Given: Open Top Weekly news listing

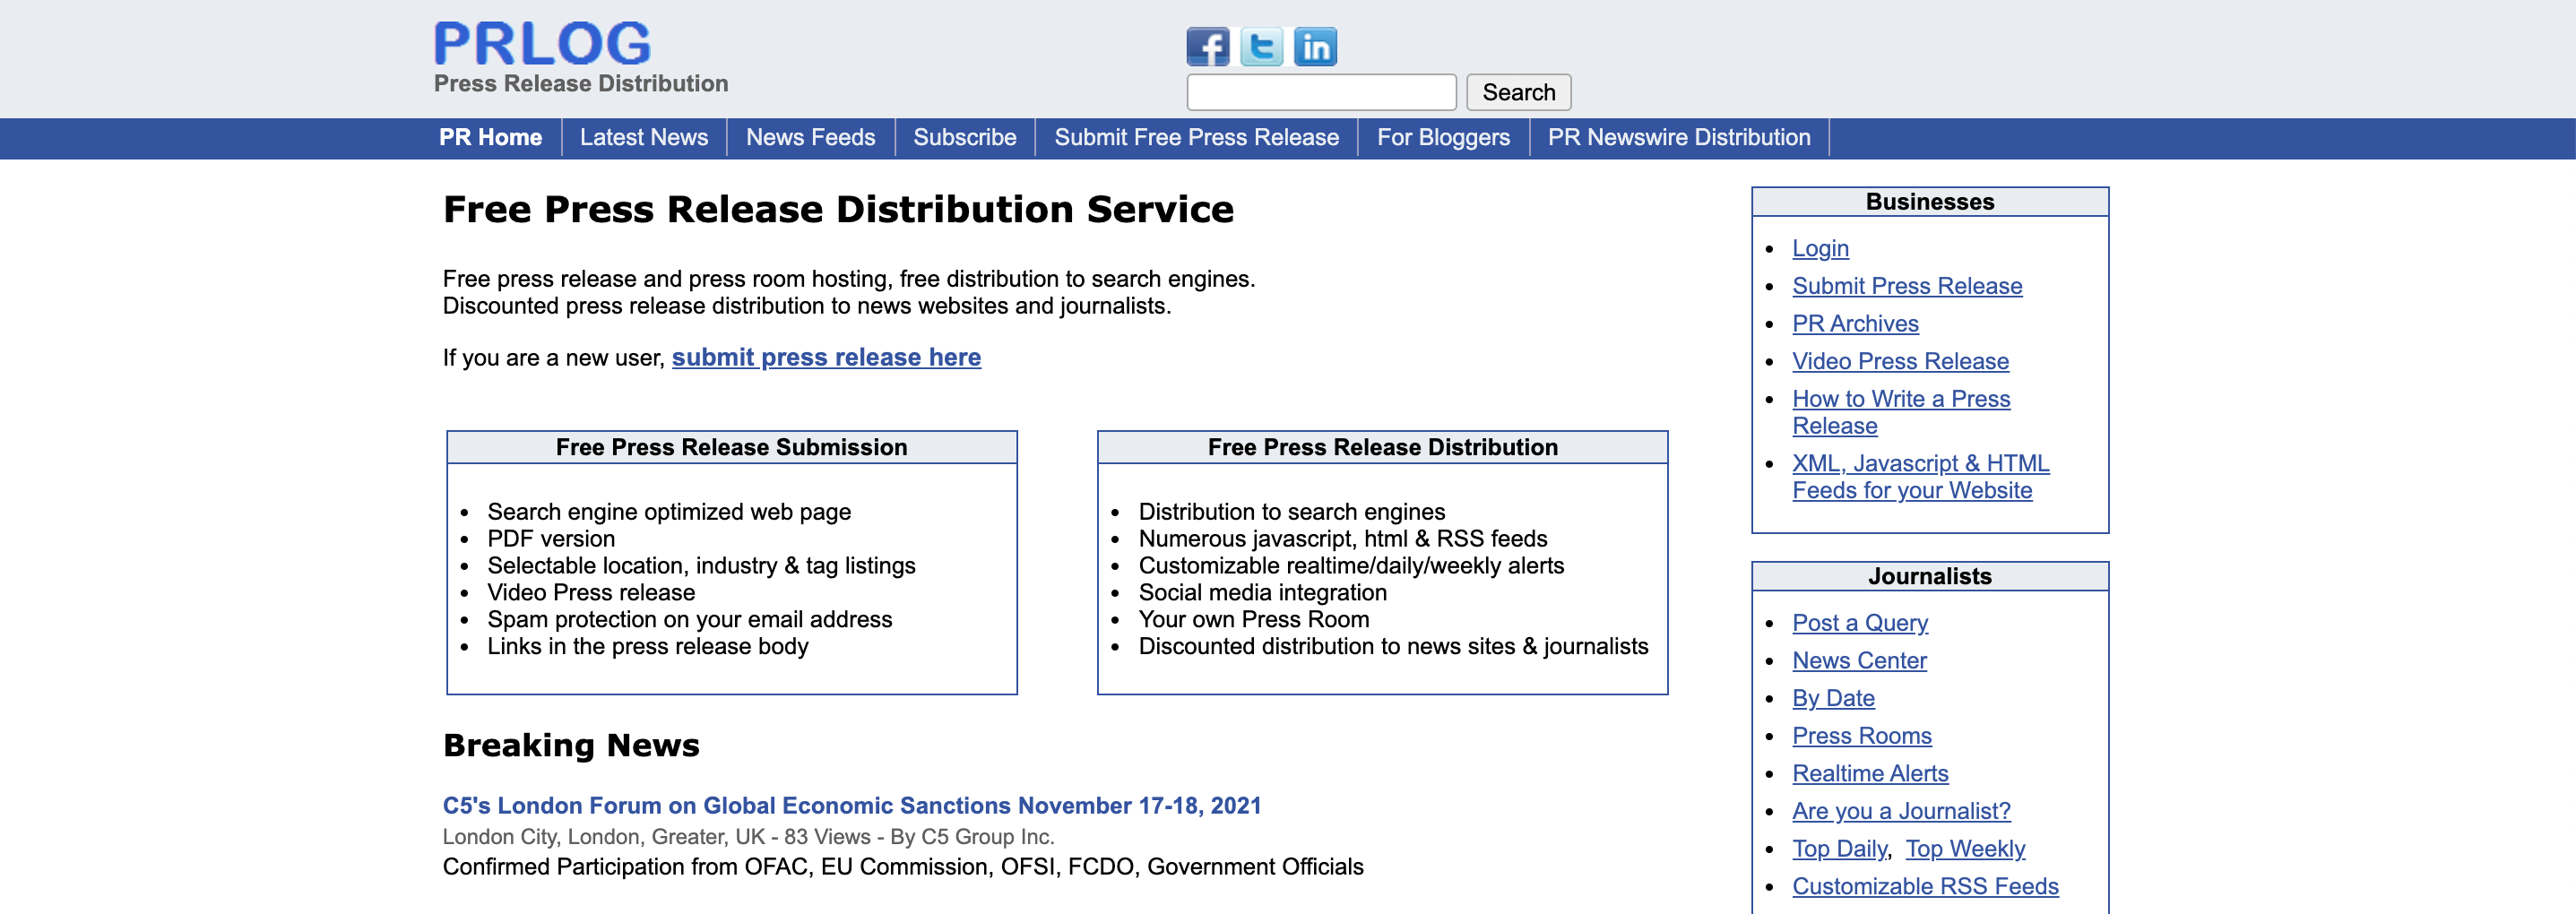Looking at the screenshot, I should [1965, 848].
